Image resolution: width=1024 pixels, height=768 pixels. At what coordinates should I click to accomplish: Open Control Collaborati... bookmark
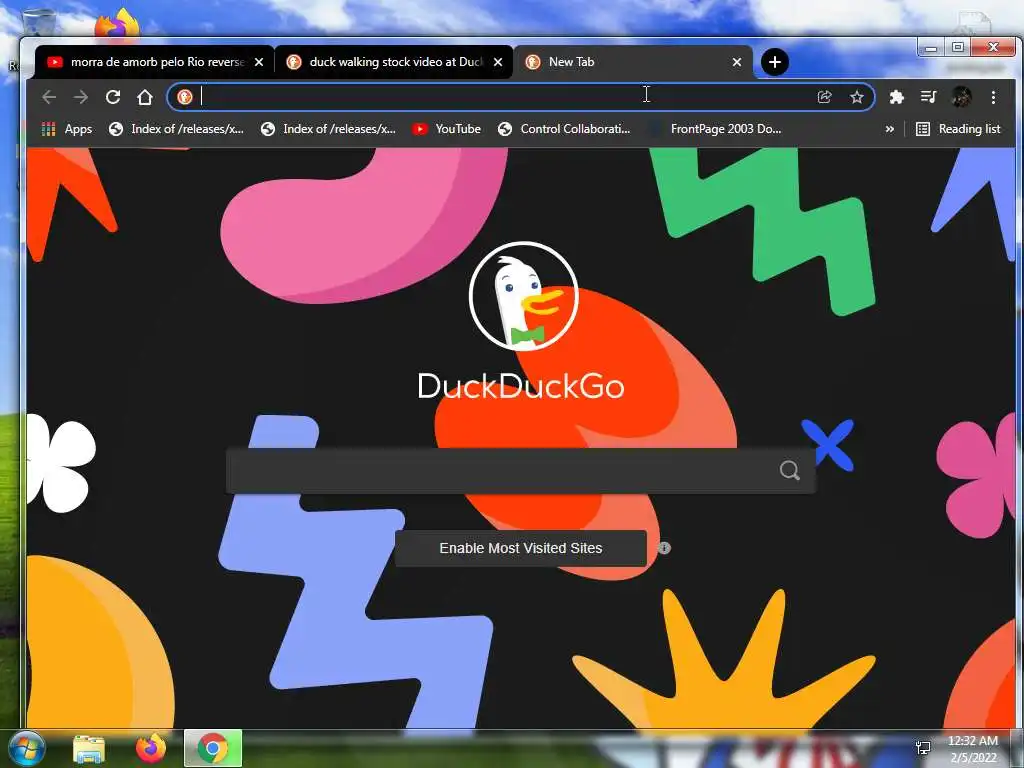[x=564, y=129]
